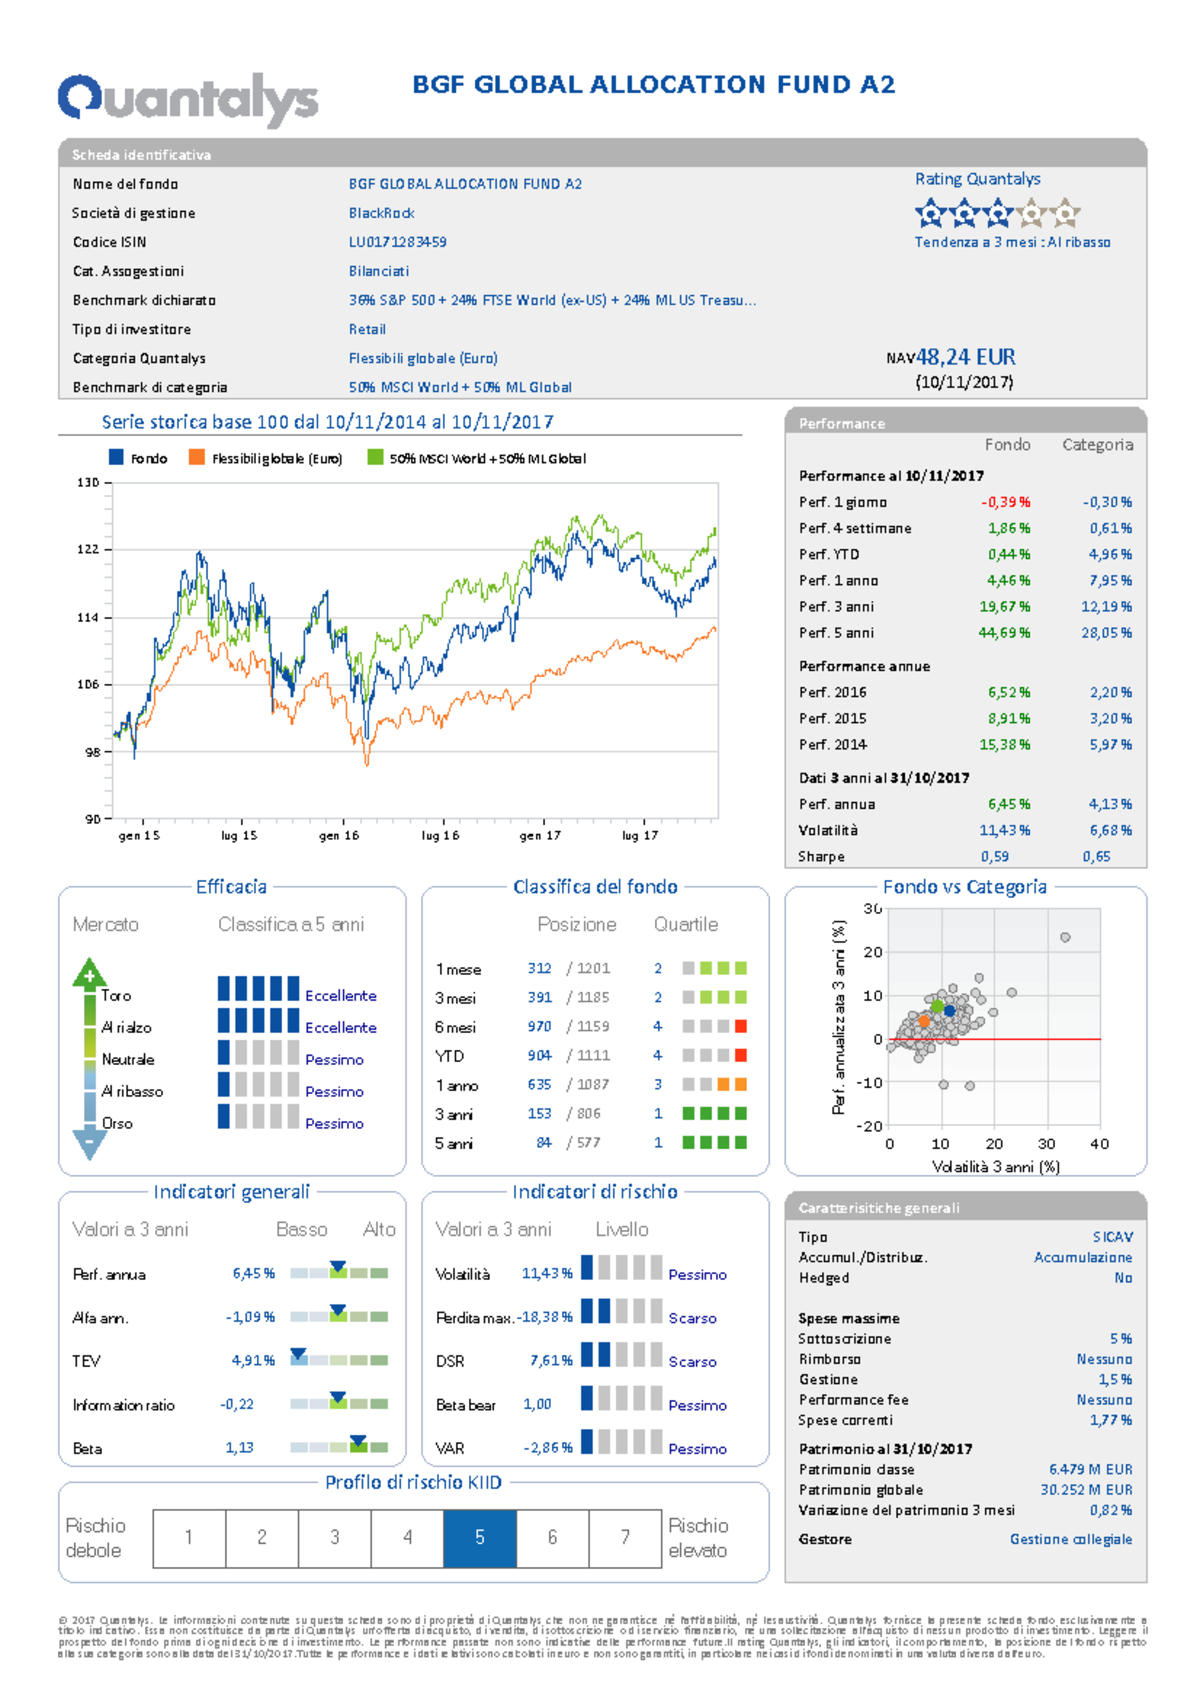Image resolution: width=1200 pixels, height=1698 pixels.
Task: Click the Gestione collegiale link
Action: [1071, 1539]
